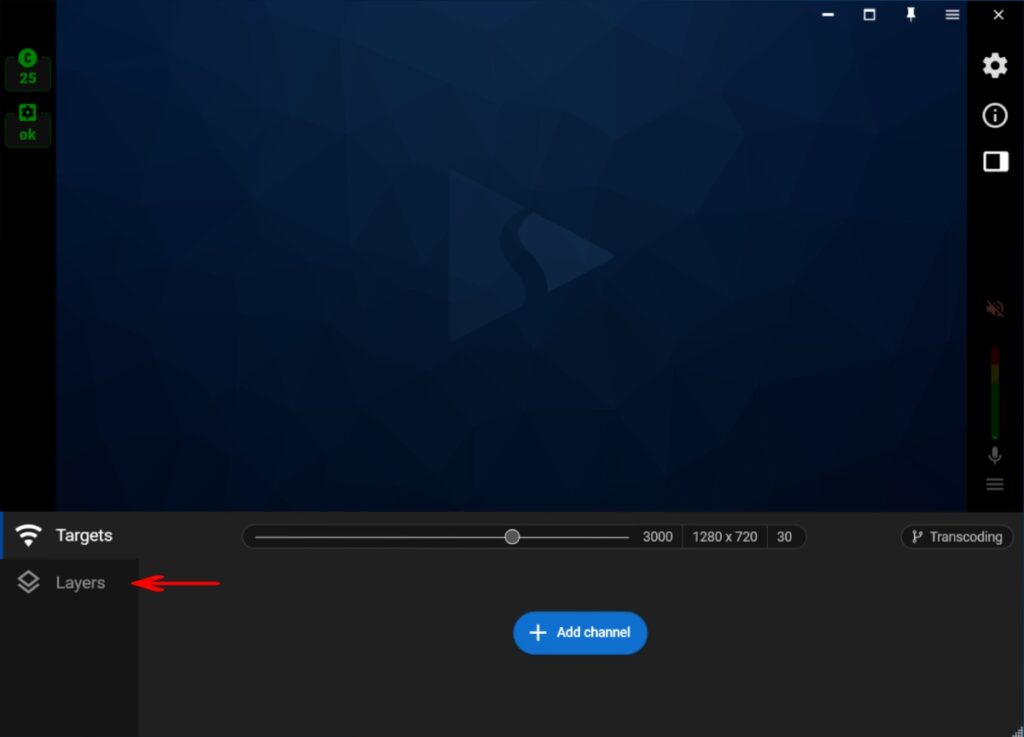Toggle the microphone icon
Image resolution: width=1024 pixels, height=737 pixels.
[x=995, y=456]
